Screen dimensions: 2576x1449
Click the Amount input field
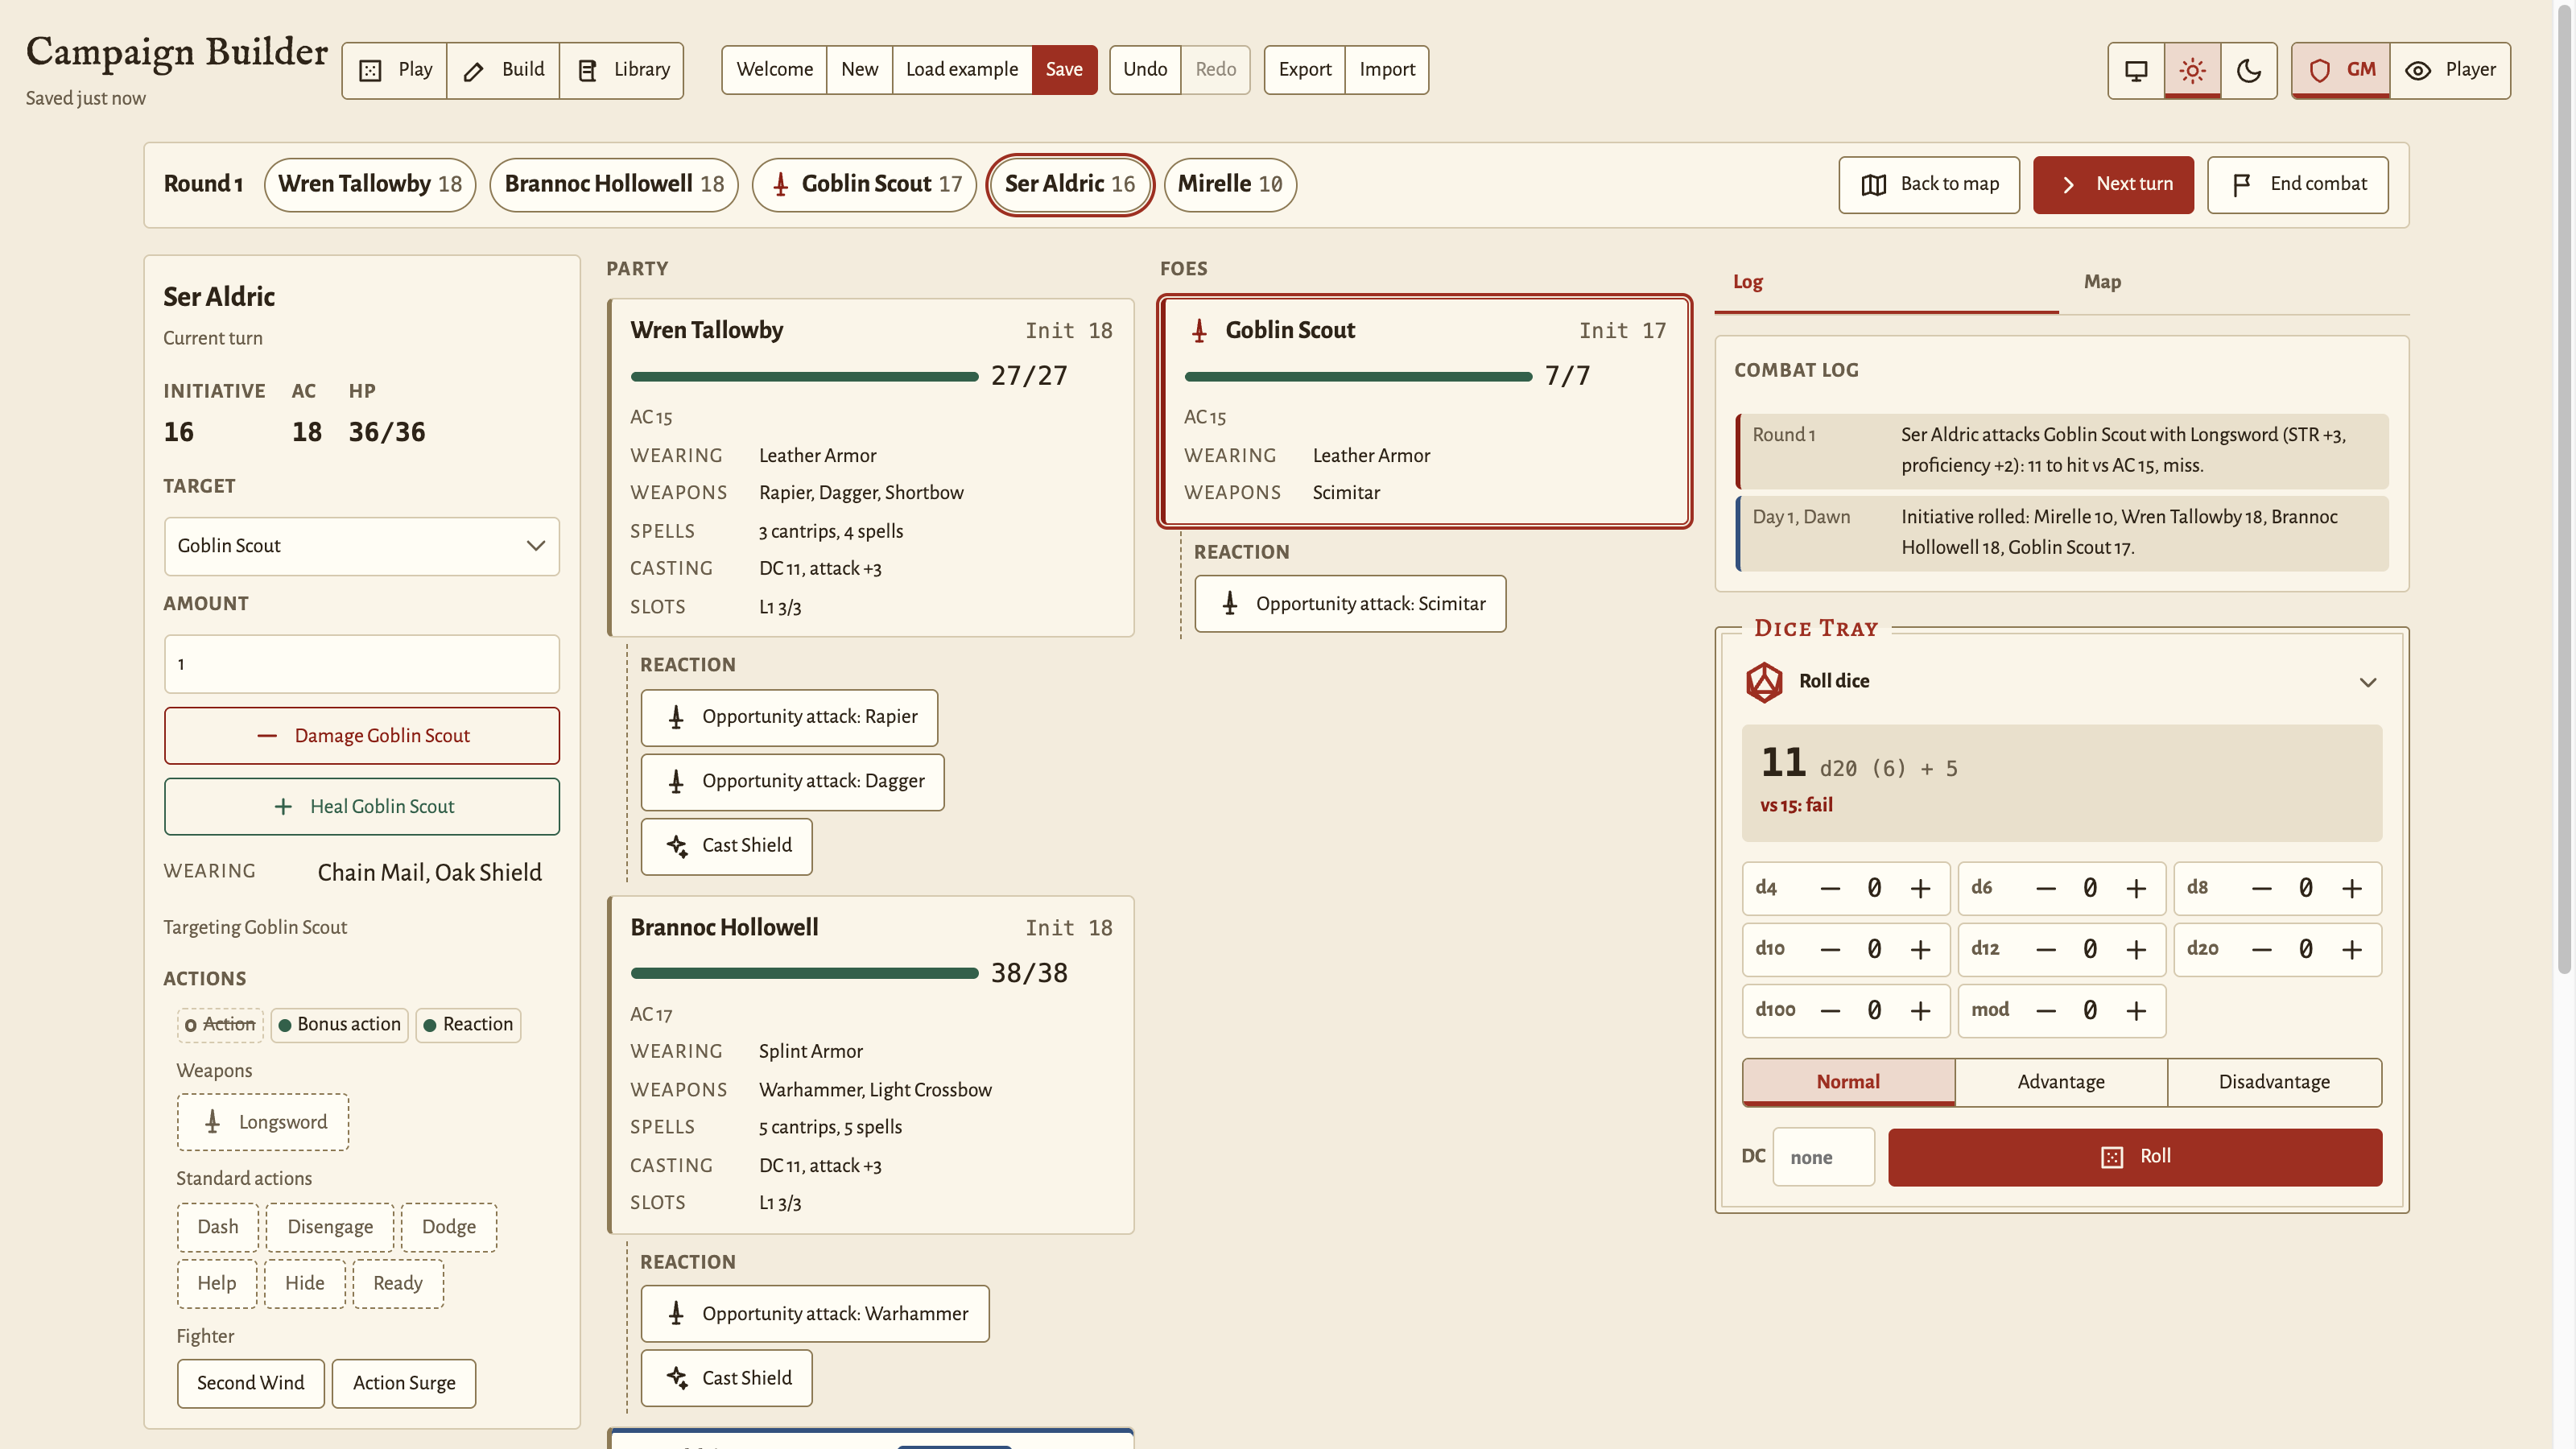361,664
